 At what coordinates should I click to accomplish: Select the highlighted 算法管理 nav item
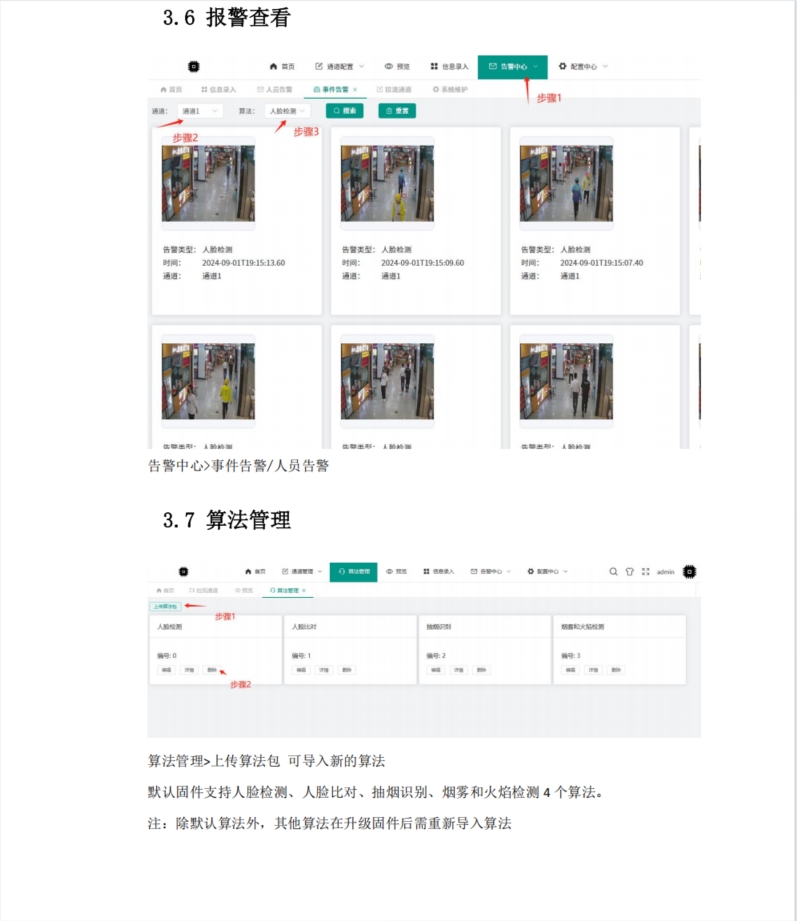(353, 572)
